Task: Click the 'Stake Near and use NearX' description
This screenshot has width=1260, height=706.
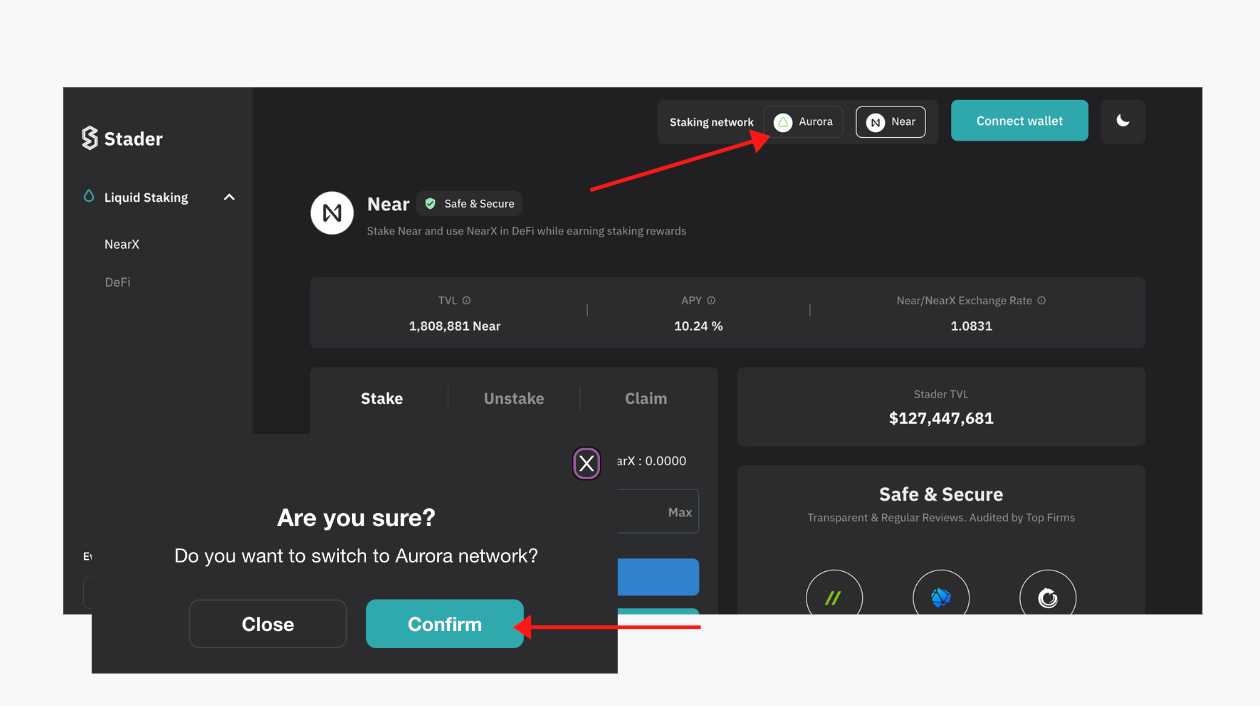Action: tap(527, 231)
